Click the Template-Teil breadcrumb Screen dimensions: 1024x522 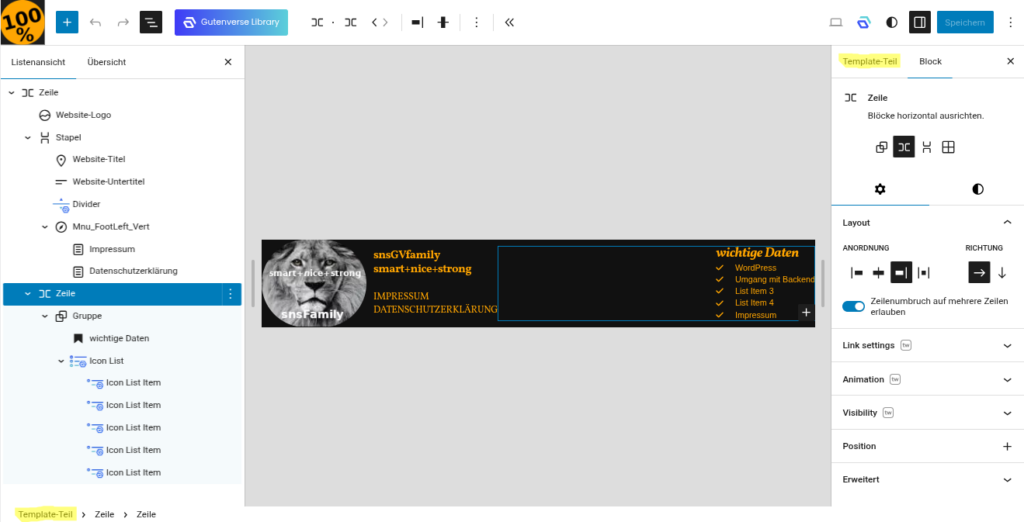46,514
